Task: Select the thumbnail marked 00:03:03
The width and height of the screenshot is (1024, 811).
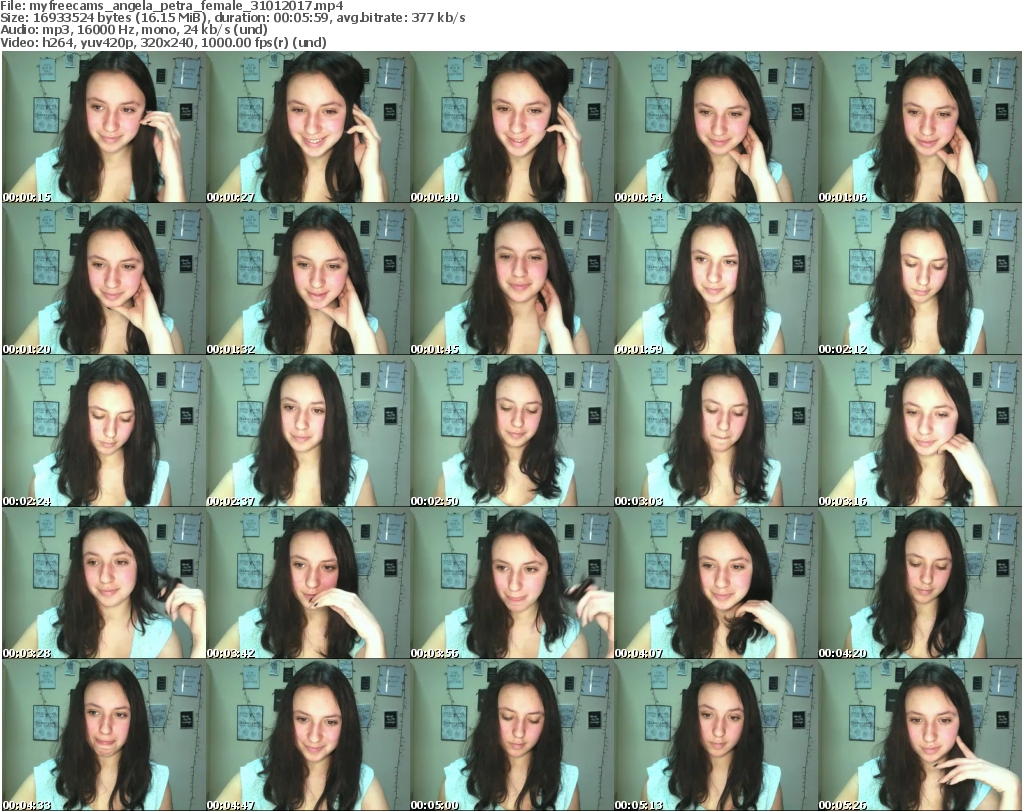Action: (716, 431)
